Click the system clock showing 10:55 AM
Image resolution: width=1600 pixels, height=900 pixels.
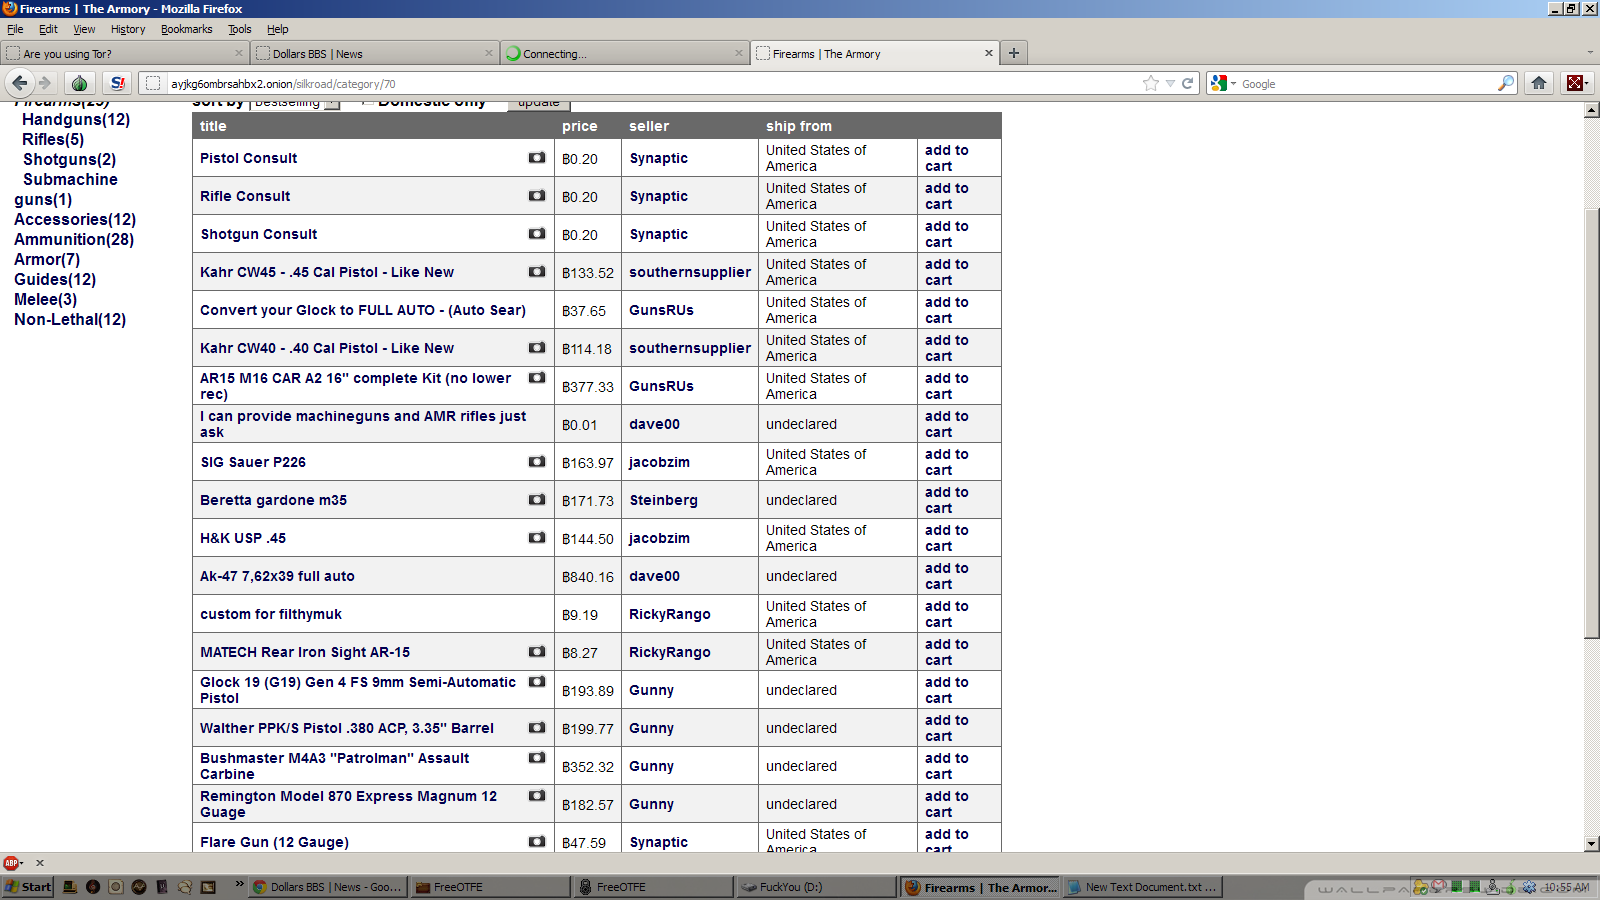pos(1566,887)
